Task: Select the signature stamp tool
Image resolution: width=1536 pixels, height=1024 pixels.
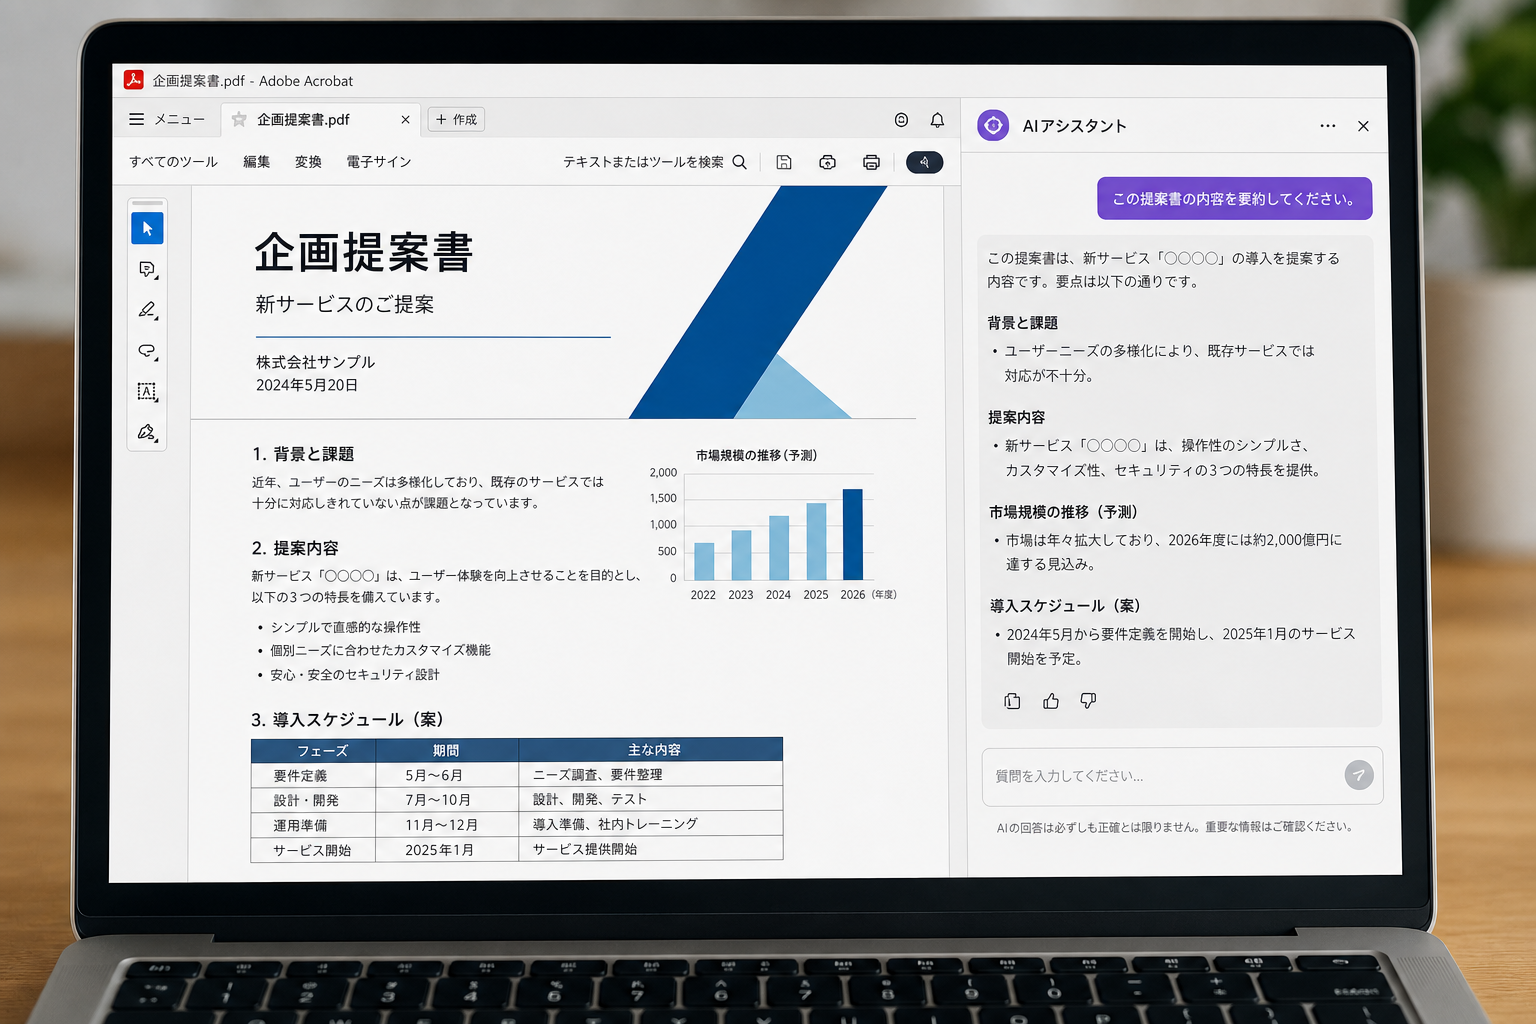Action: pos(147,432)
